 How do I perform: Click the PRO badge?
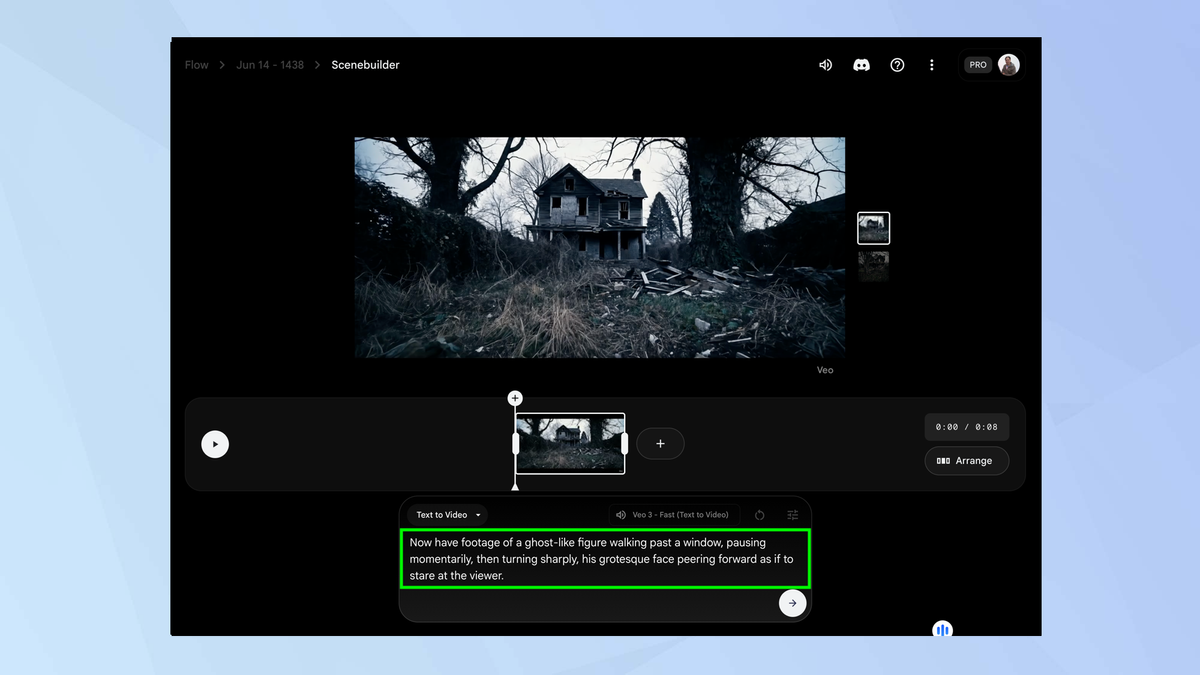977,65
